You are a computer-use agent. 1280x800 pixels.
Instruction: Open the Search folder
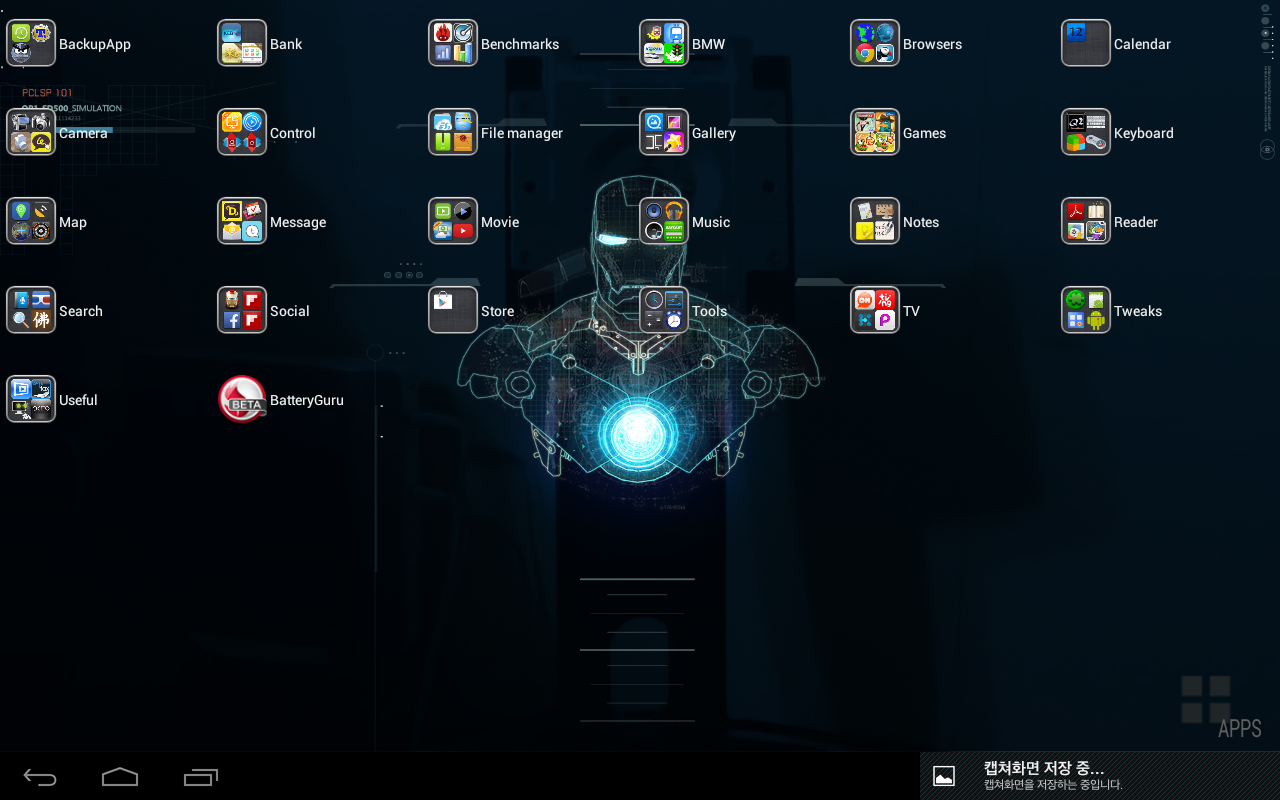[x=31, y=310]
